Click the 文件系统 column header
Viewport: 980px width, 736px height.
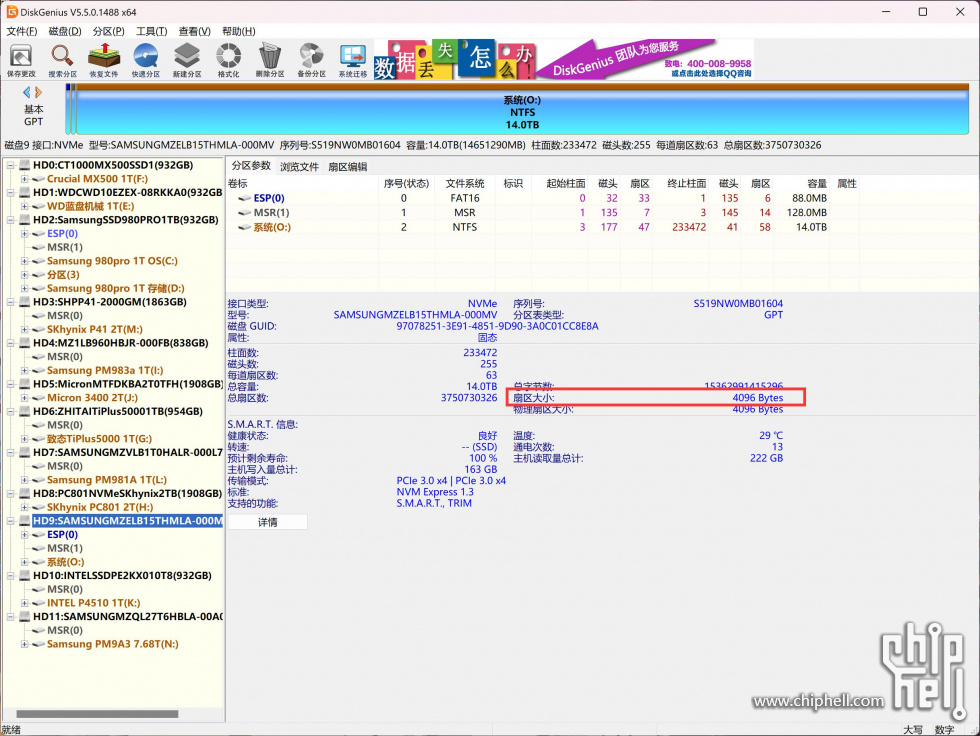465,184
